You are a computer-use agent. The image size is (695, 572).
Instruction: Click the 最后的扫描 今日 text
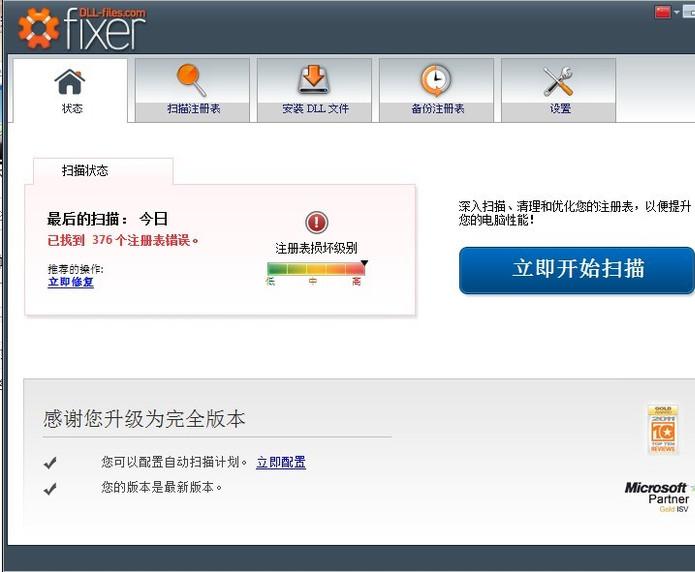coord(107,219)
